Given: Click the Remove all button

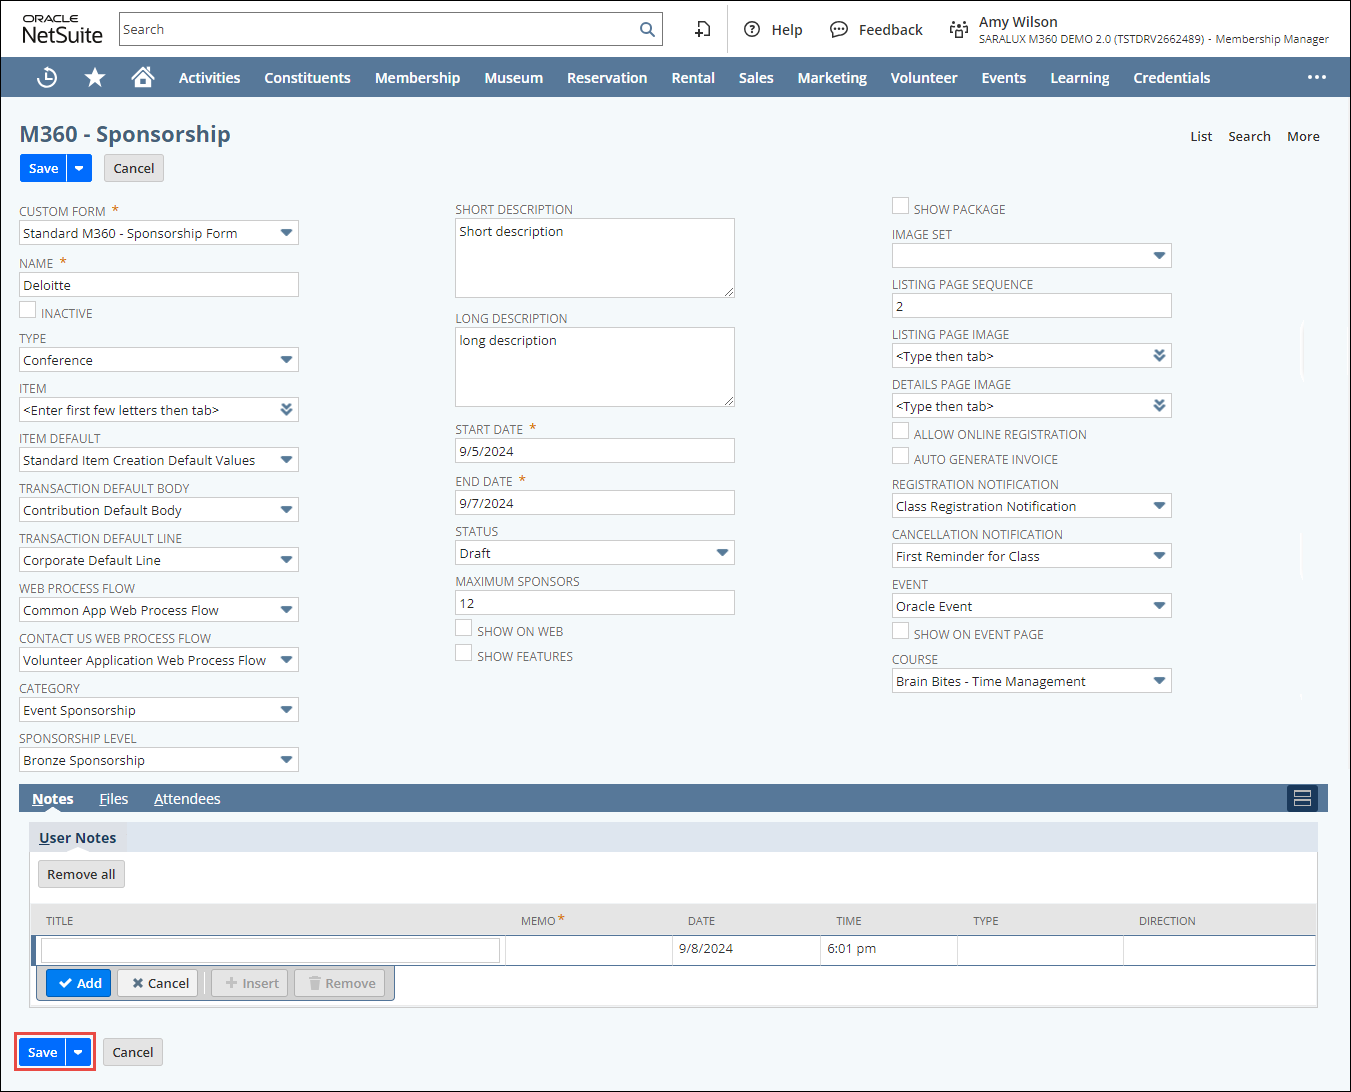Looking at the screenshot, I should click(81, 874).
